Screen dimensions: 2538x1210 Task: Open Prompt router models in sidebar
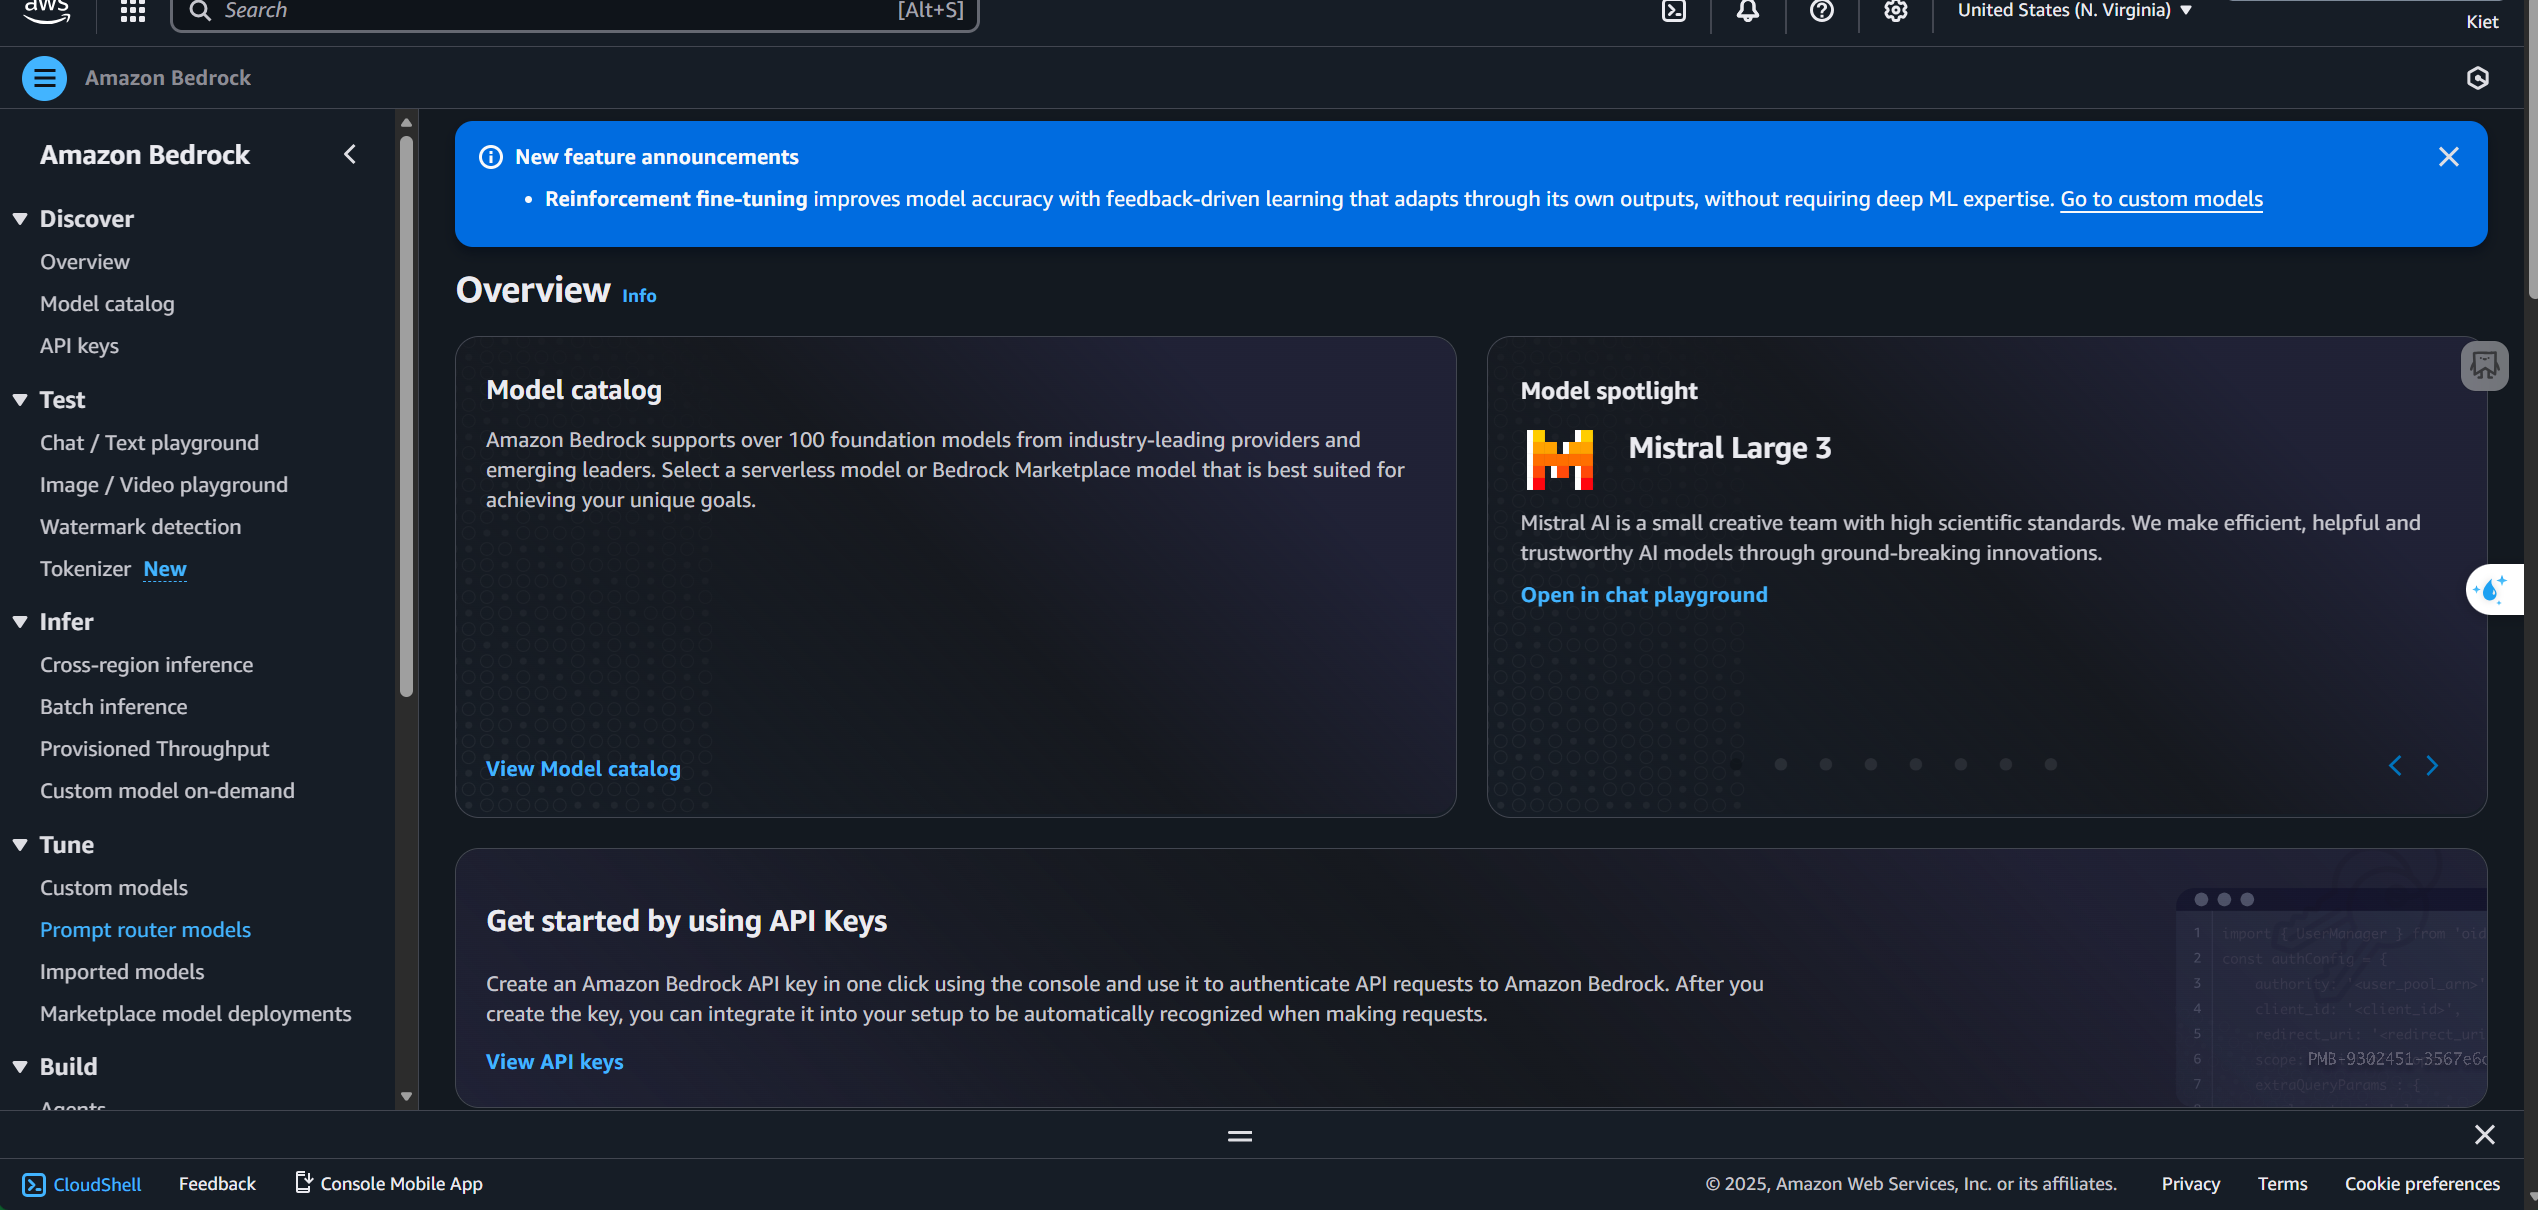pyautogui.click(x=145, y=930)
